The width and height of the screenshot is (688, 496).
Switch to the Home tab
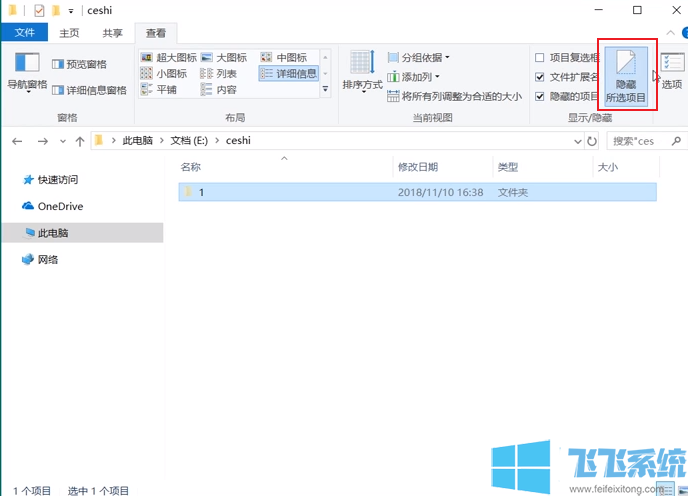(x=69, y=33)
